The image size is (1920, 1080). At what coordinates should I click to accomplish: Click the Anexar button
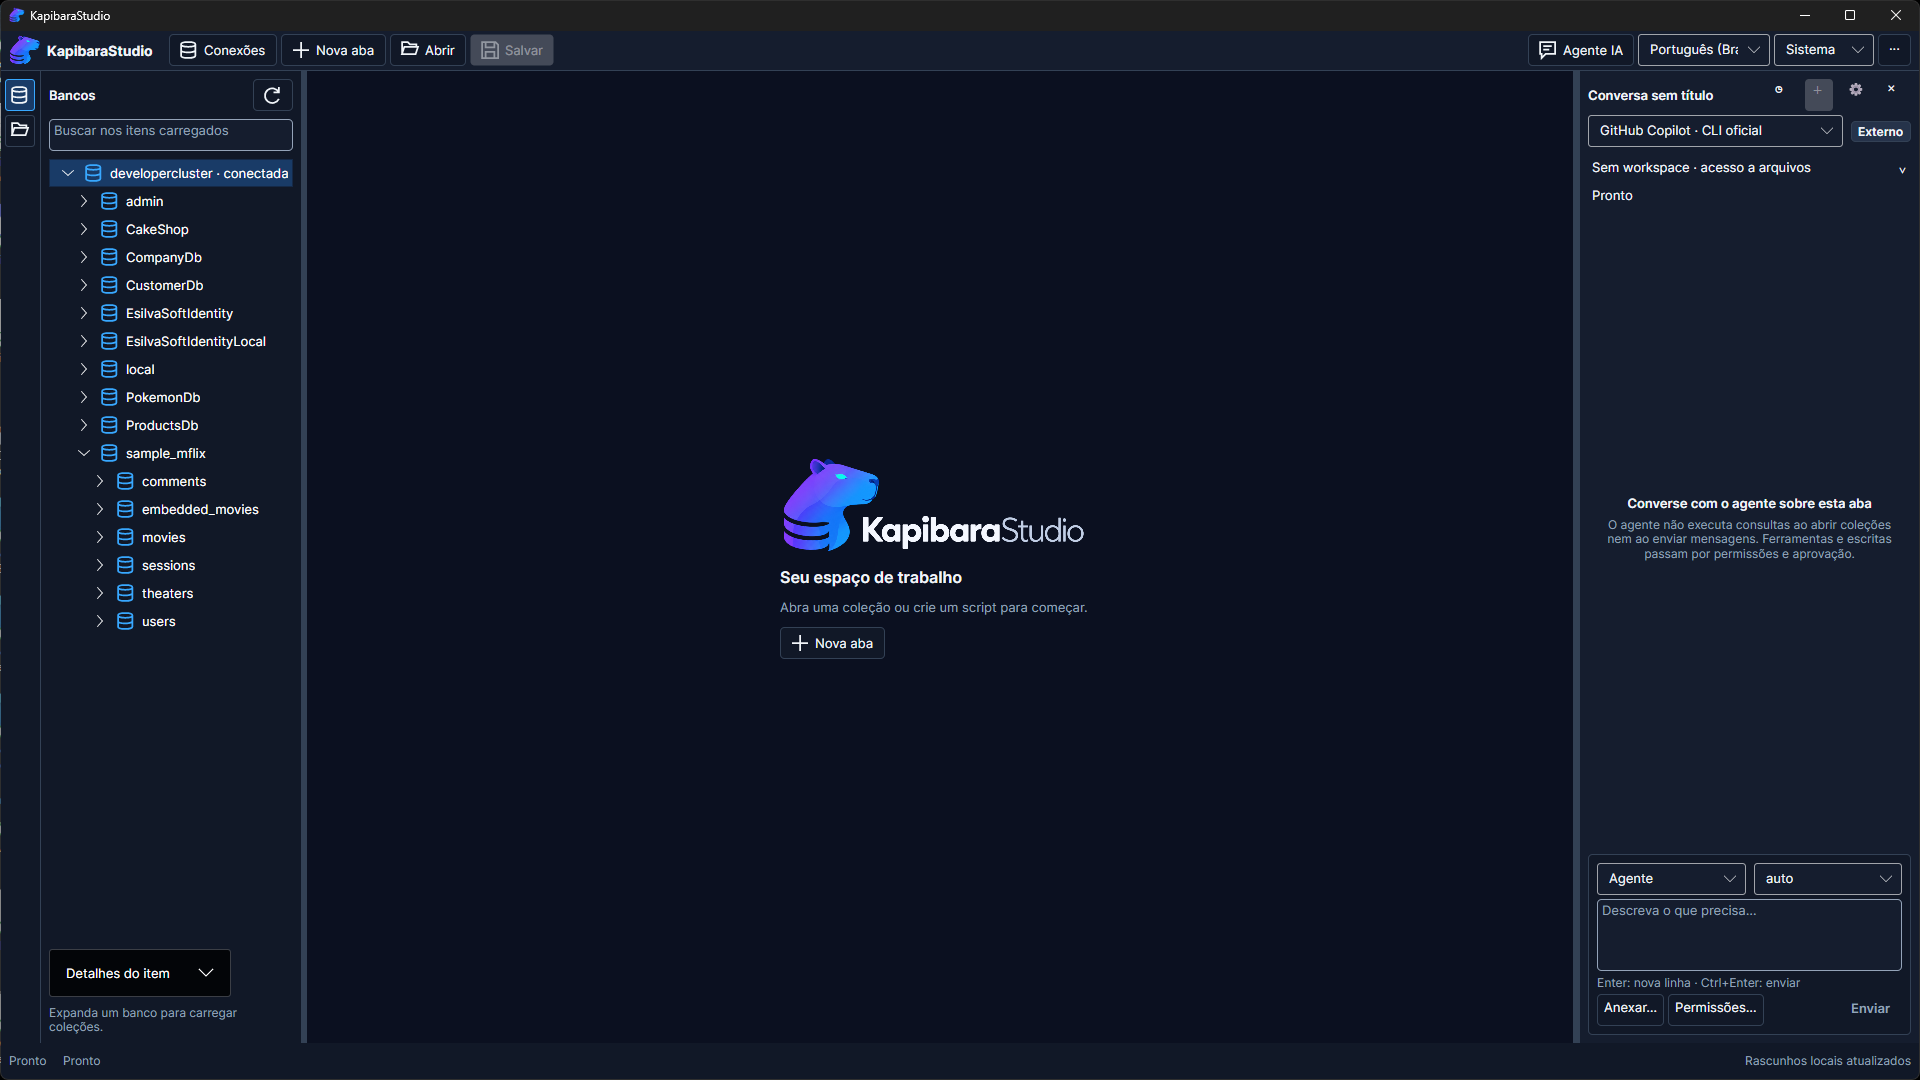(1630, 1008)
